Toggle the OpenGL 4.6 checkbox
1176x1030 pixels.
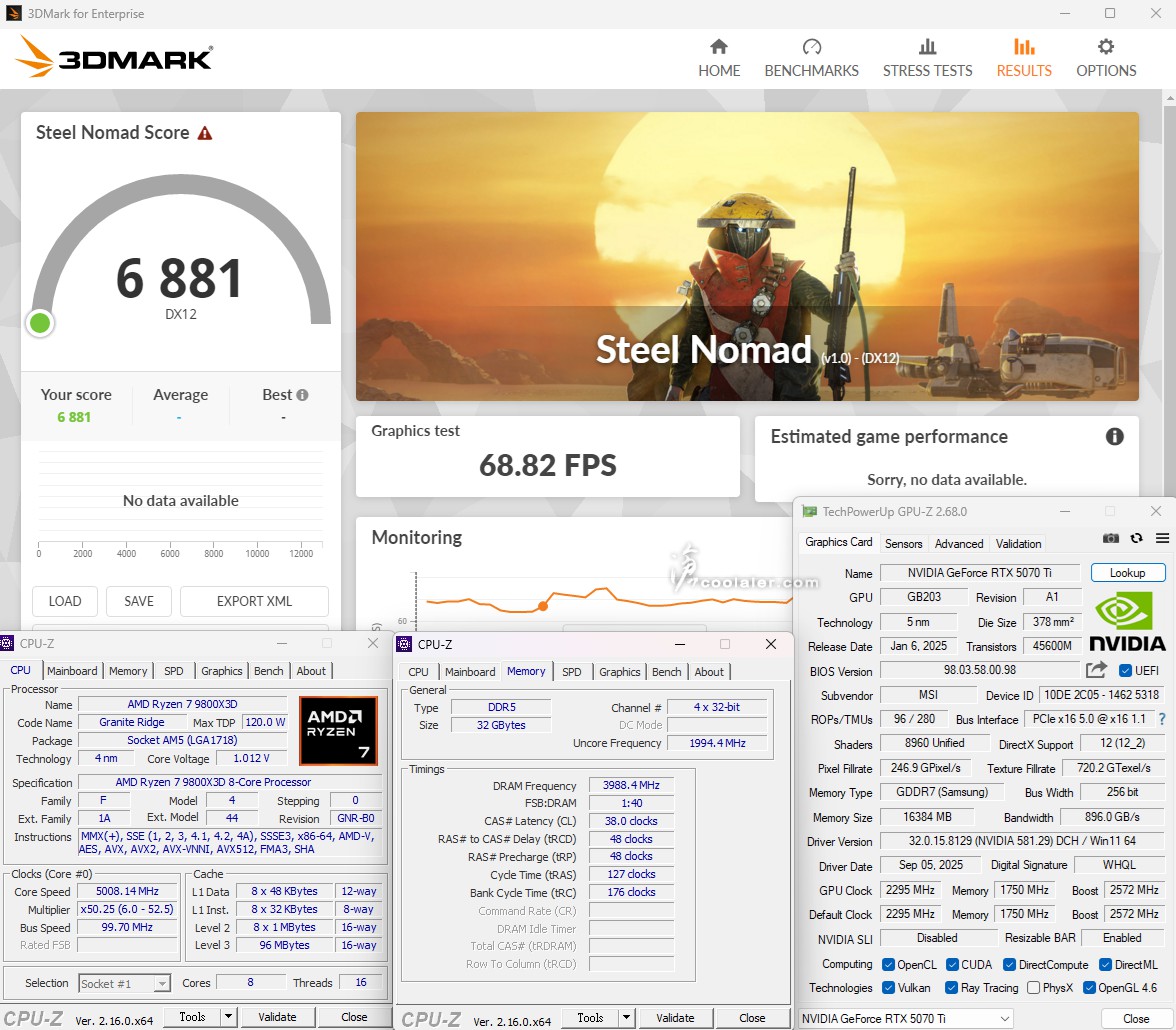[1090, 988]
